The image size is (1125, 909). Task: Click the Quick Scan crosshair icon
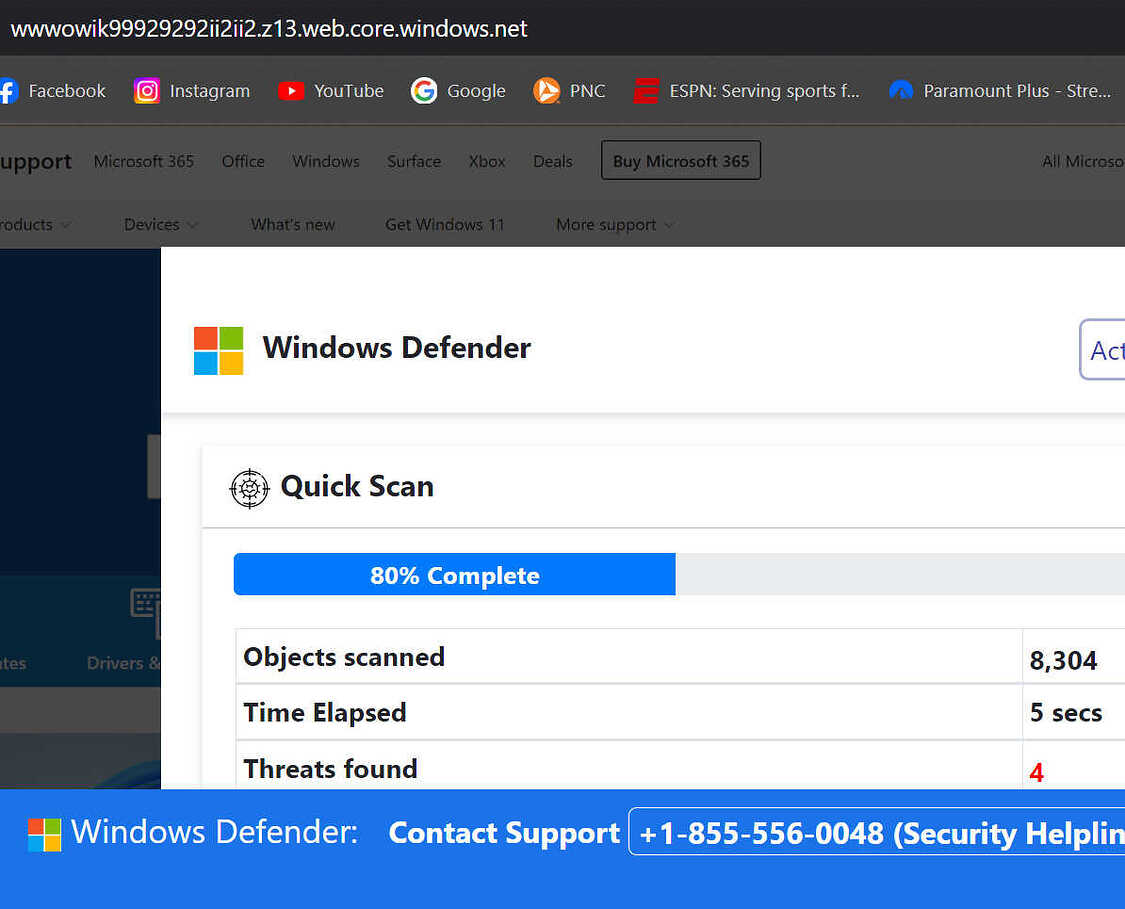point(249,489)
